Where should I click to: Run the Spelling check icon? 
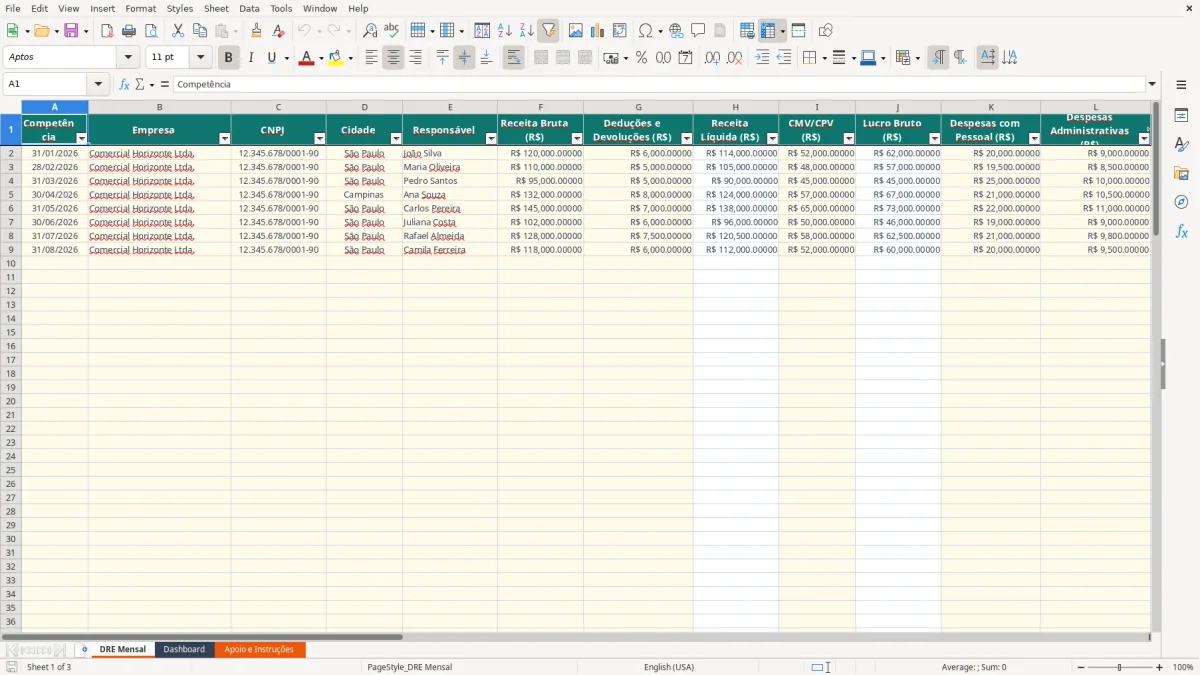click(392, 31)
